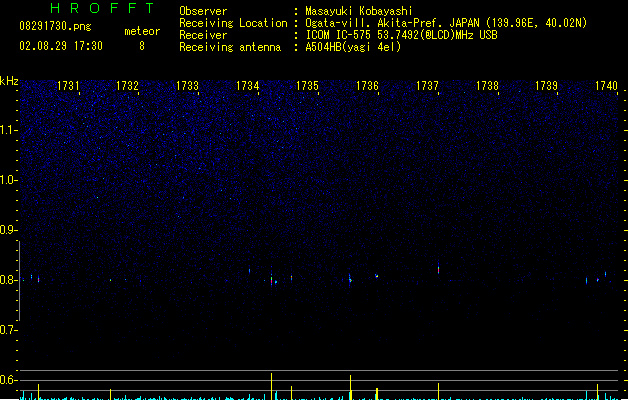The width and height of the screenshot is (629, 400).
Task: Click the 1.0 kHz frequency label
Action: click(9, 180)
